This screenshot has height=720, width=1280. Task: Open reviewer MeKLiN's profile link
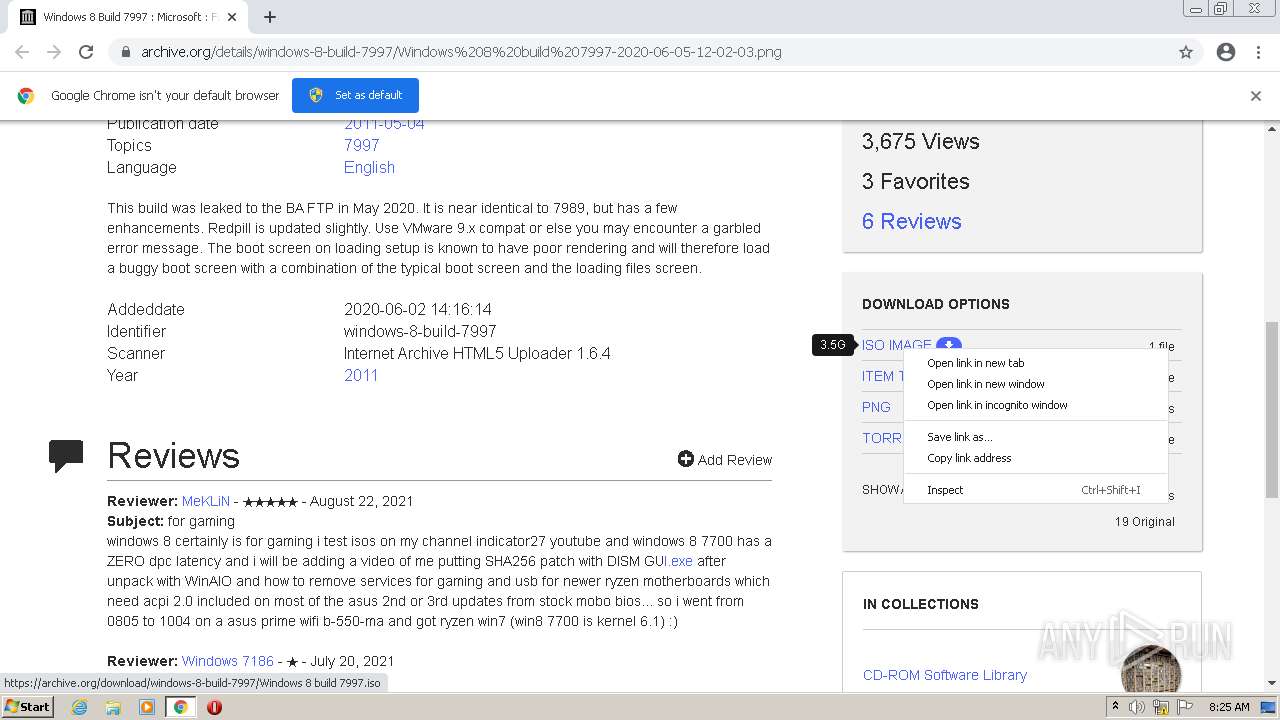pyautogui.click(x=206, y=501)
